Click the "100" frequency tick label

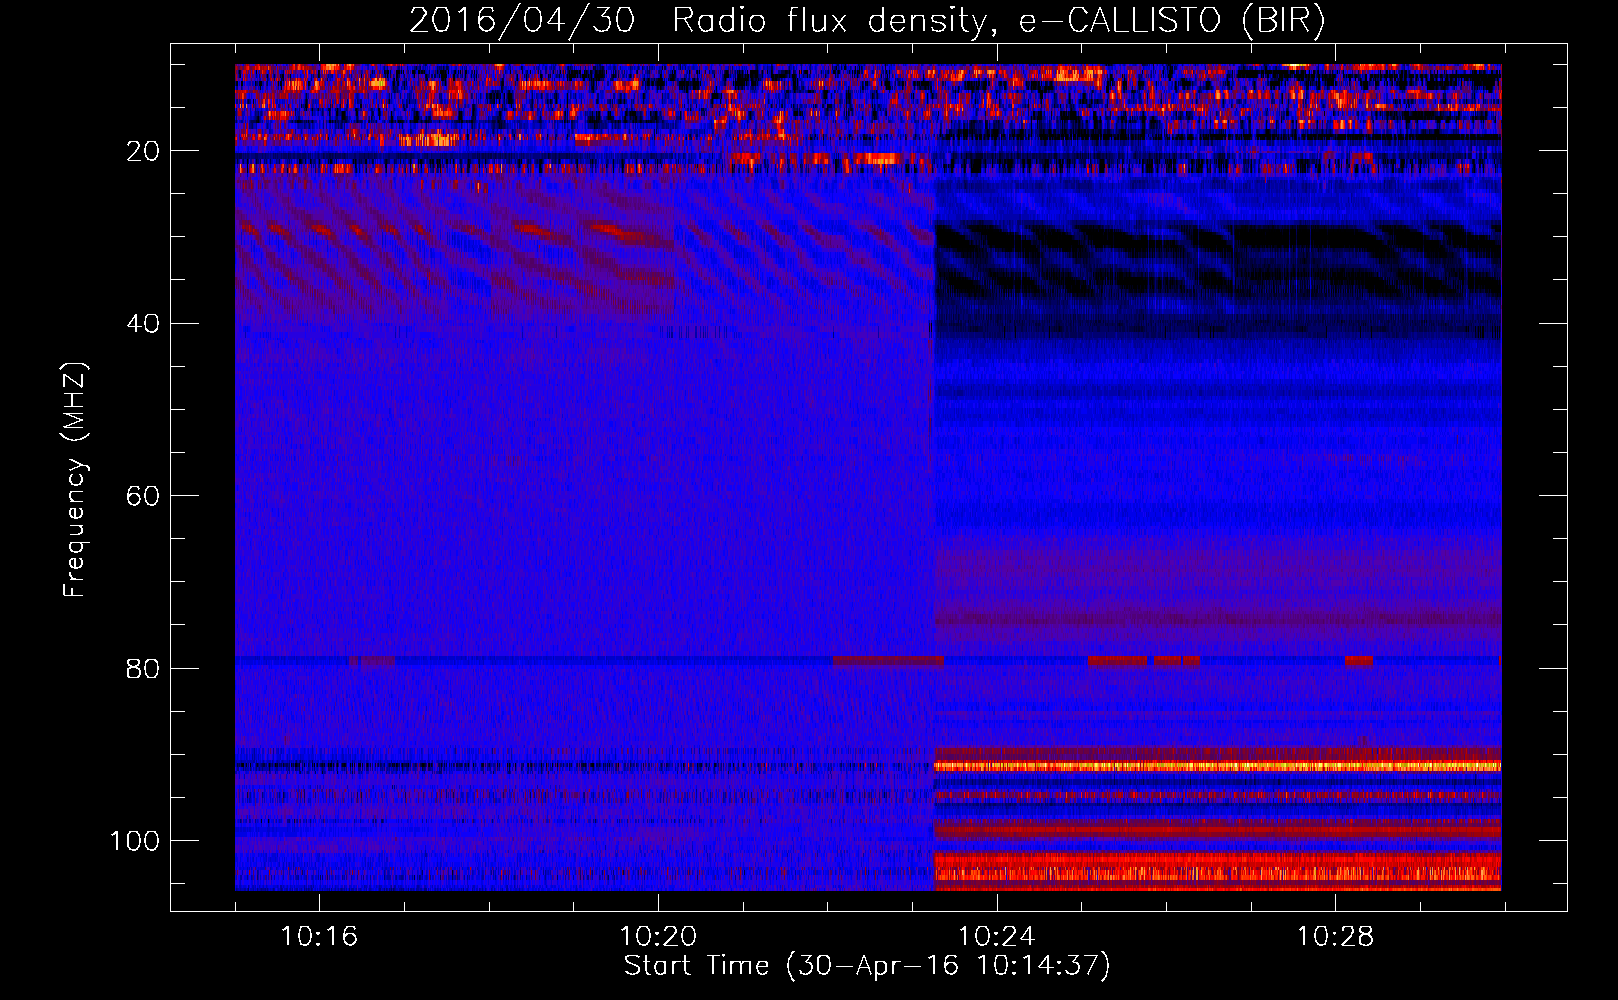pyautogui.click(x=135, y=841)
